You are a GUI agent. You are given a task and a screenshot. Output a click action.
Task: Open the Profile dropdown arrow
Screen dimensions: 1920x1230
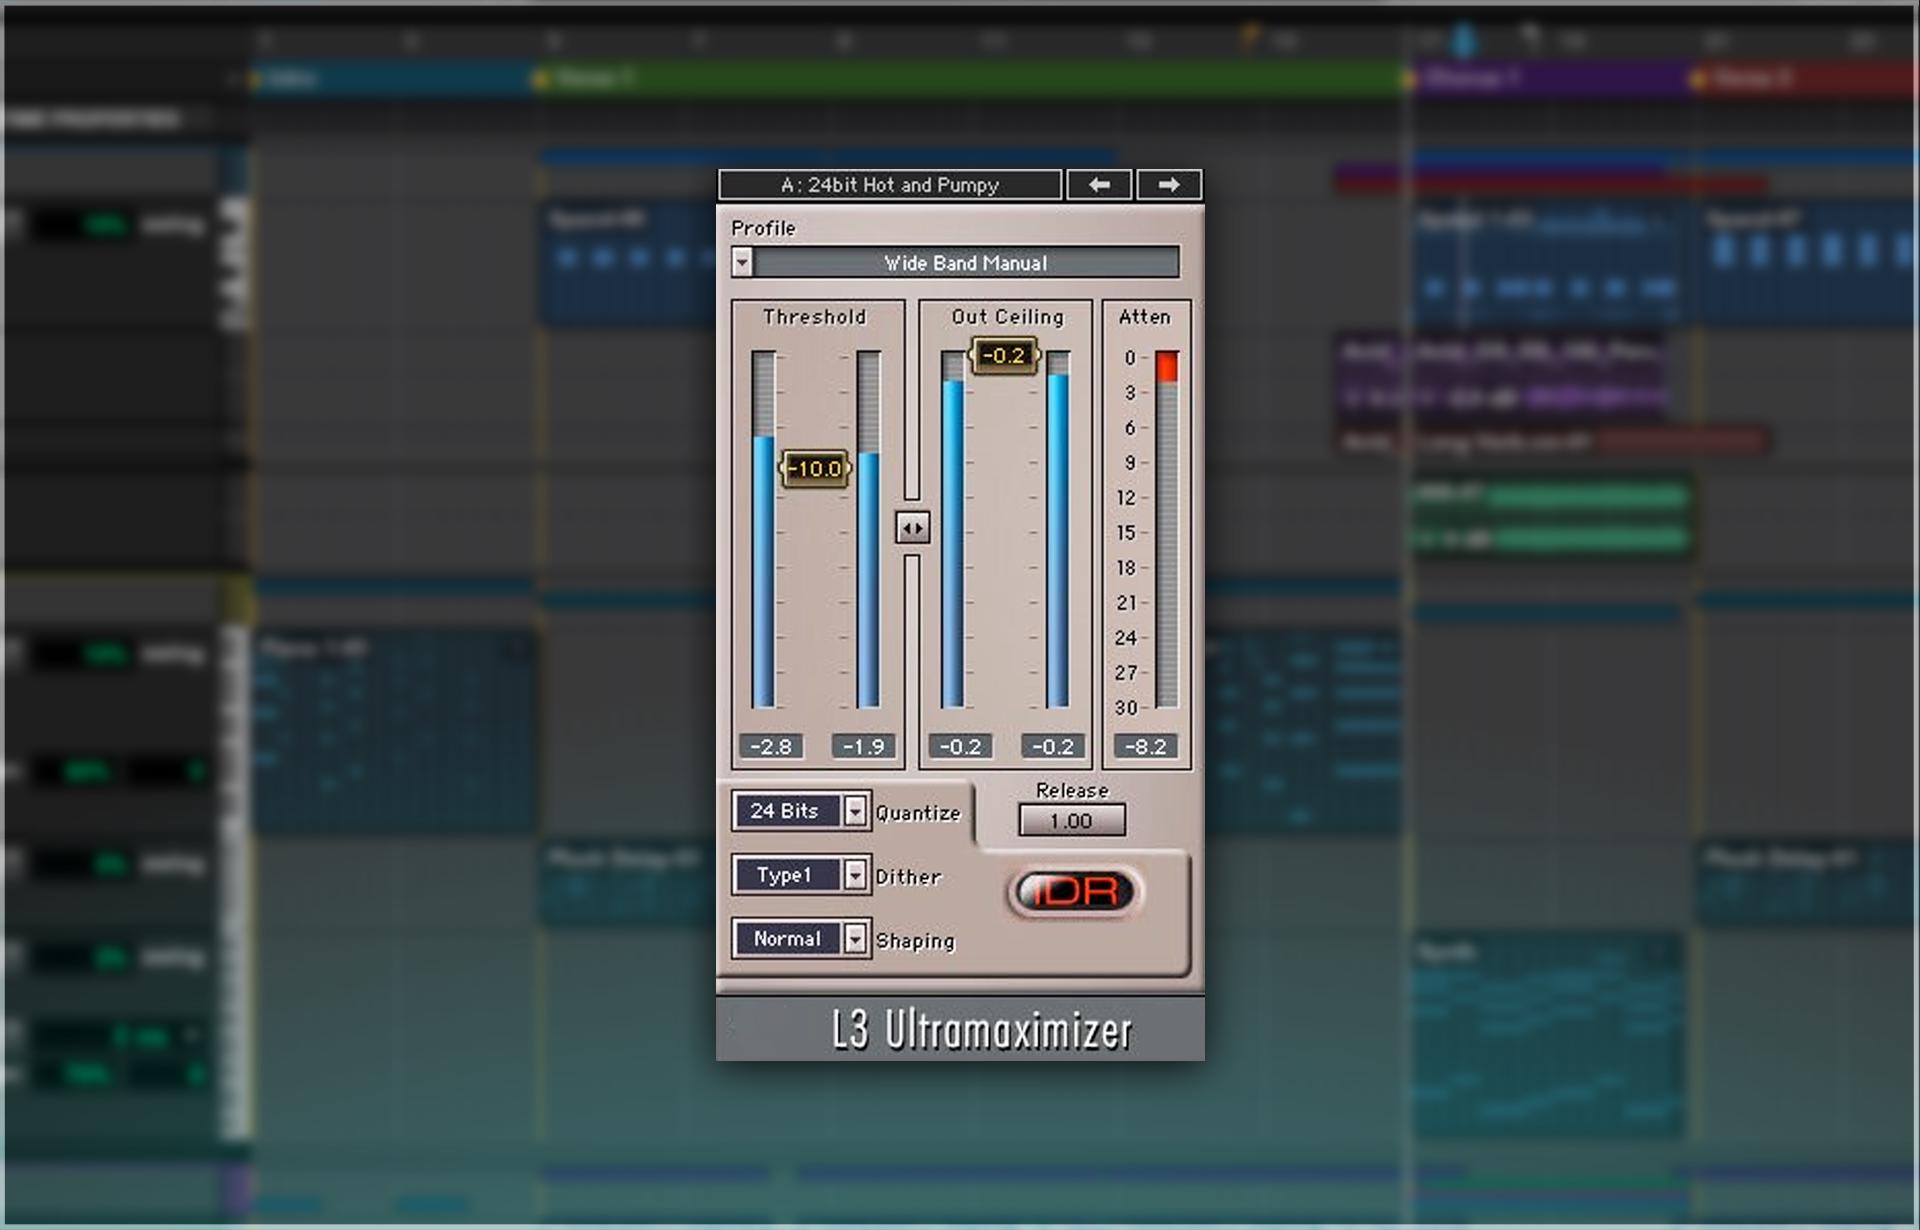point(741,262)
